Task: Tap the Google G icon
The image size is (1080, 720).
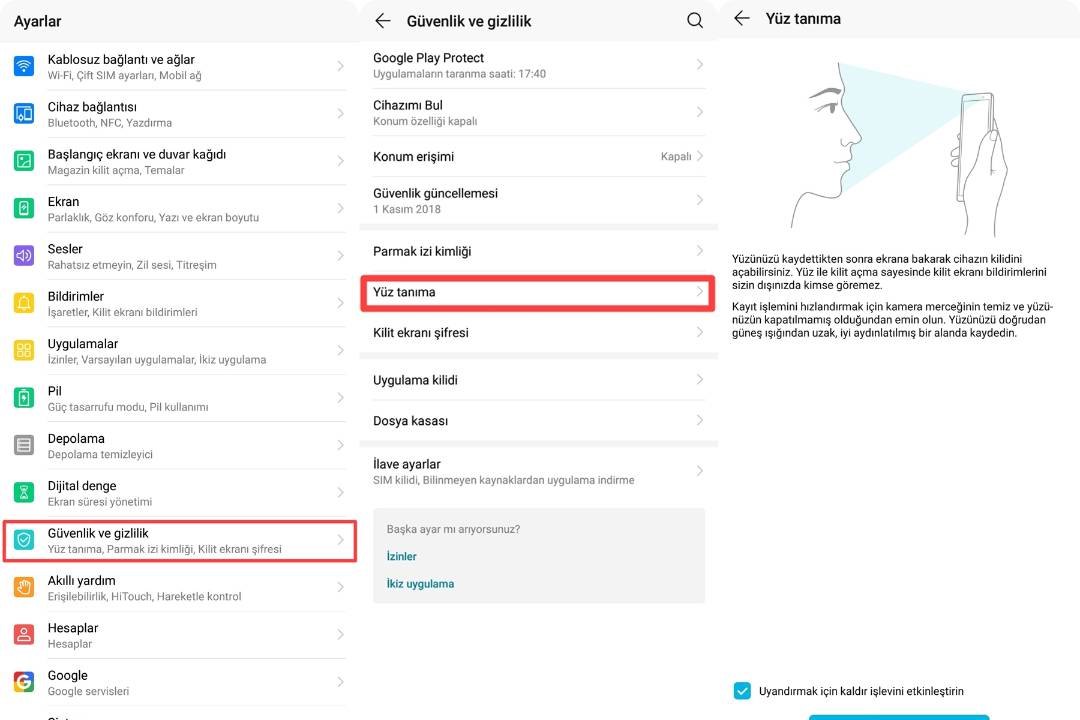Action: tap(24, 682)
